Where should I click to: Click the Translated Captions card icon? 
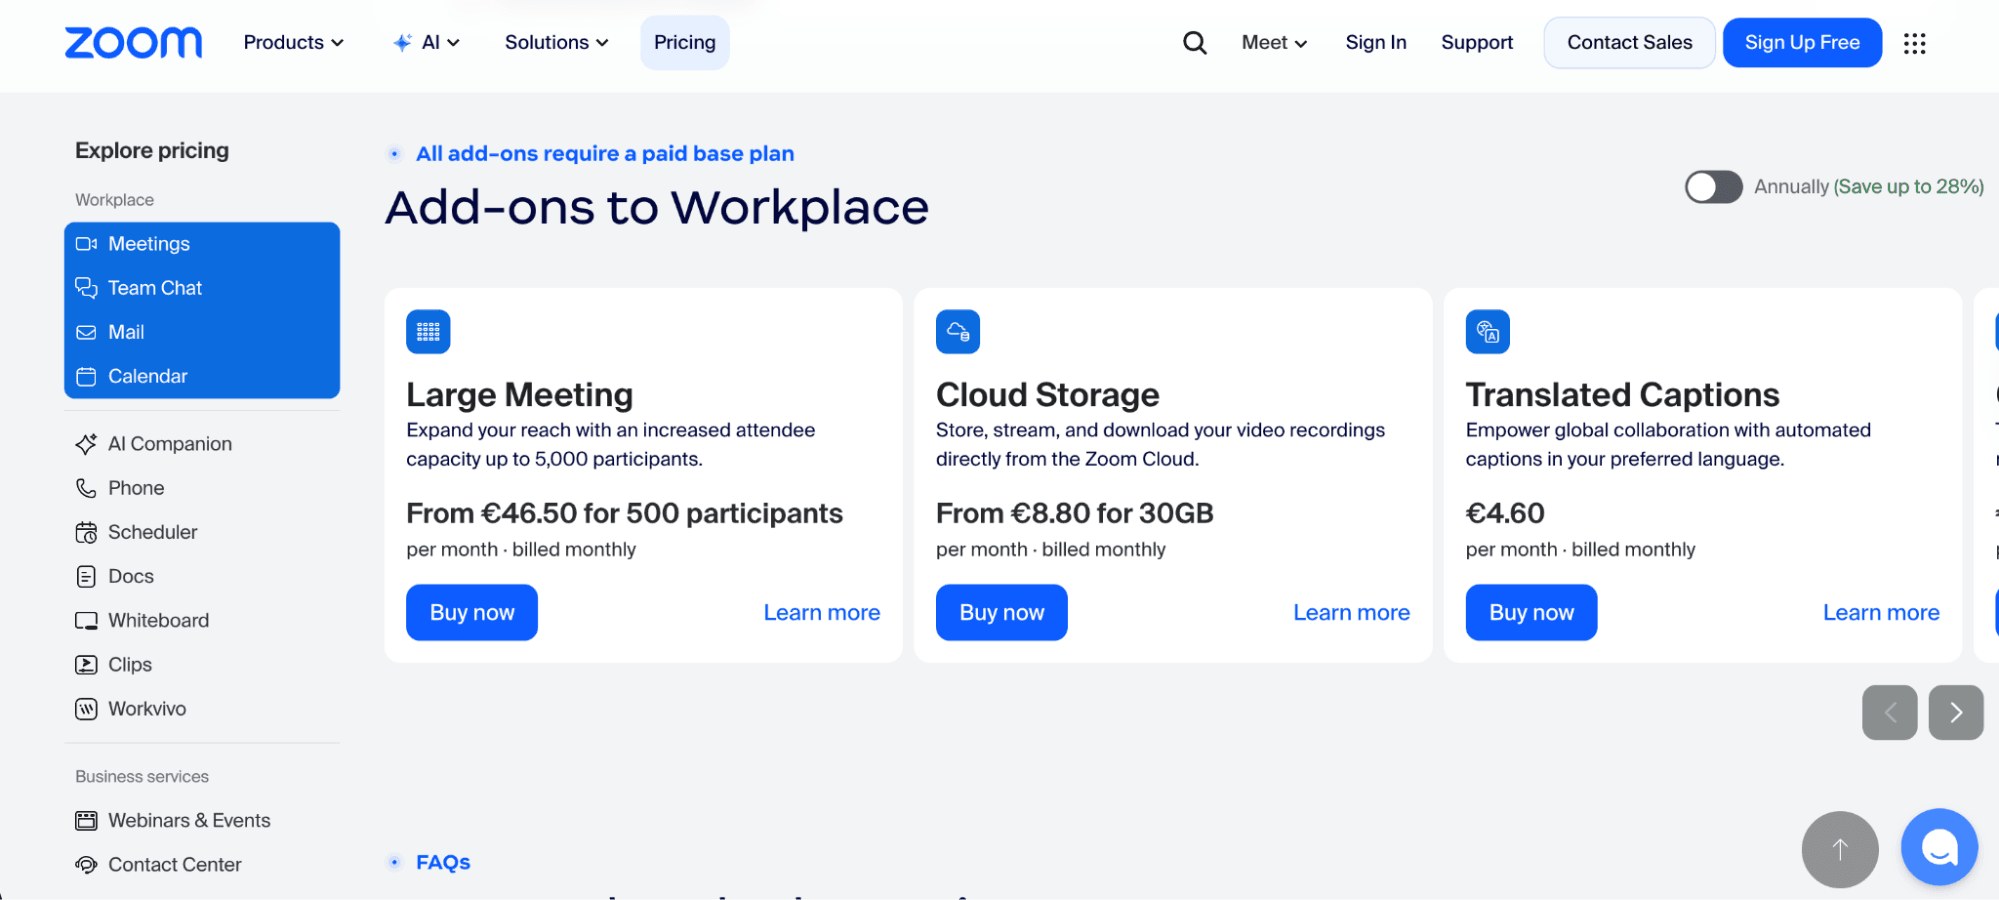point(1487,332)
